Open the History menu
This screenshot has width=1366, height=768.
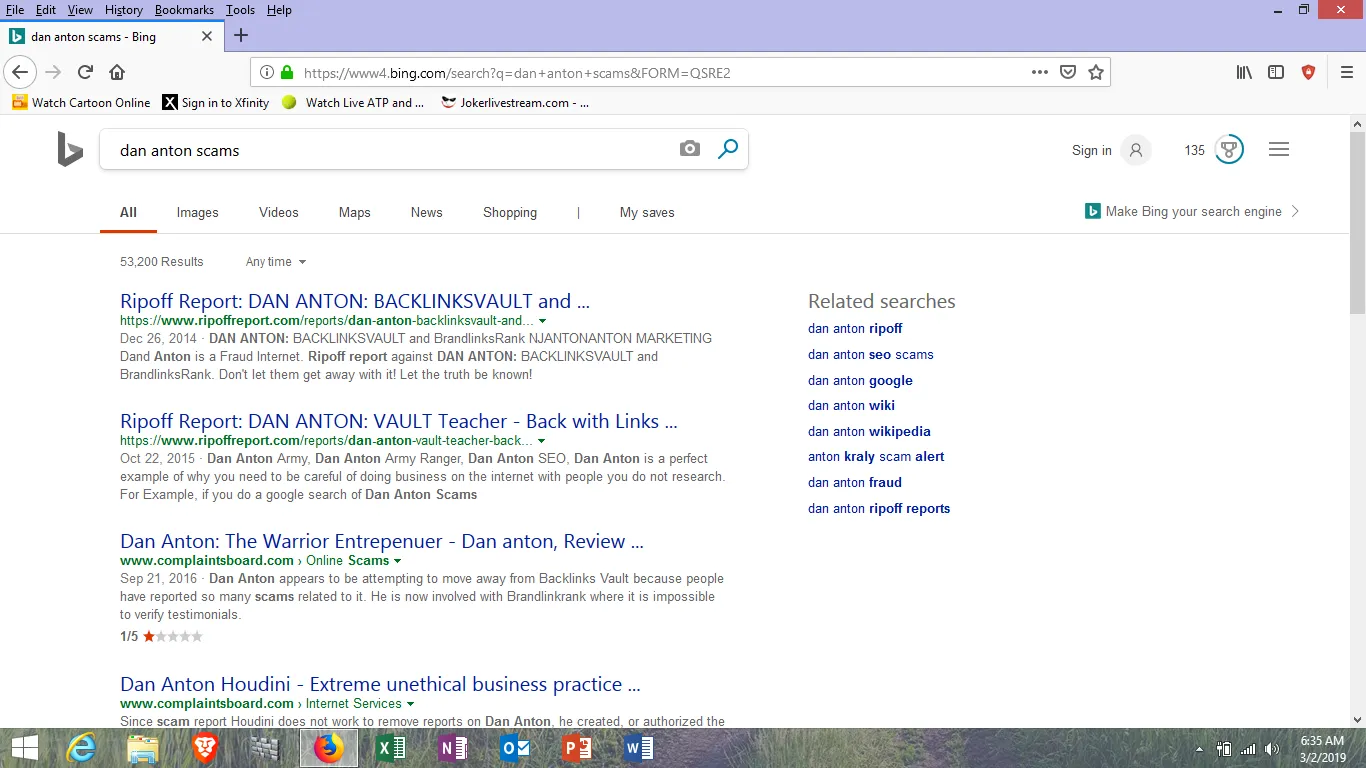tap(124, 10)
